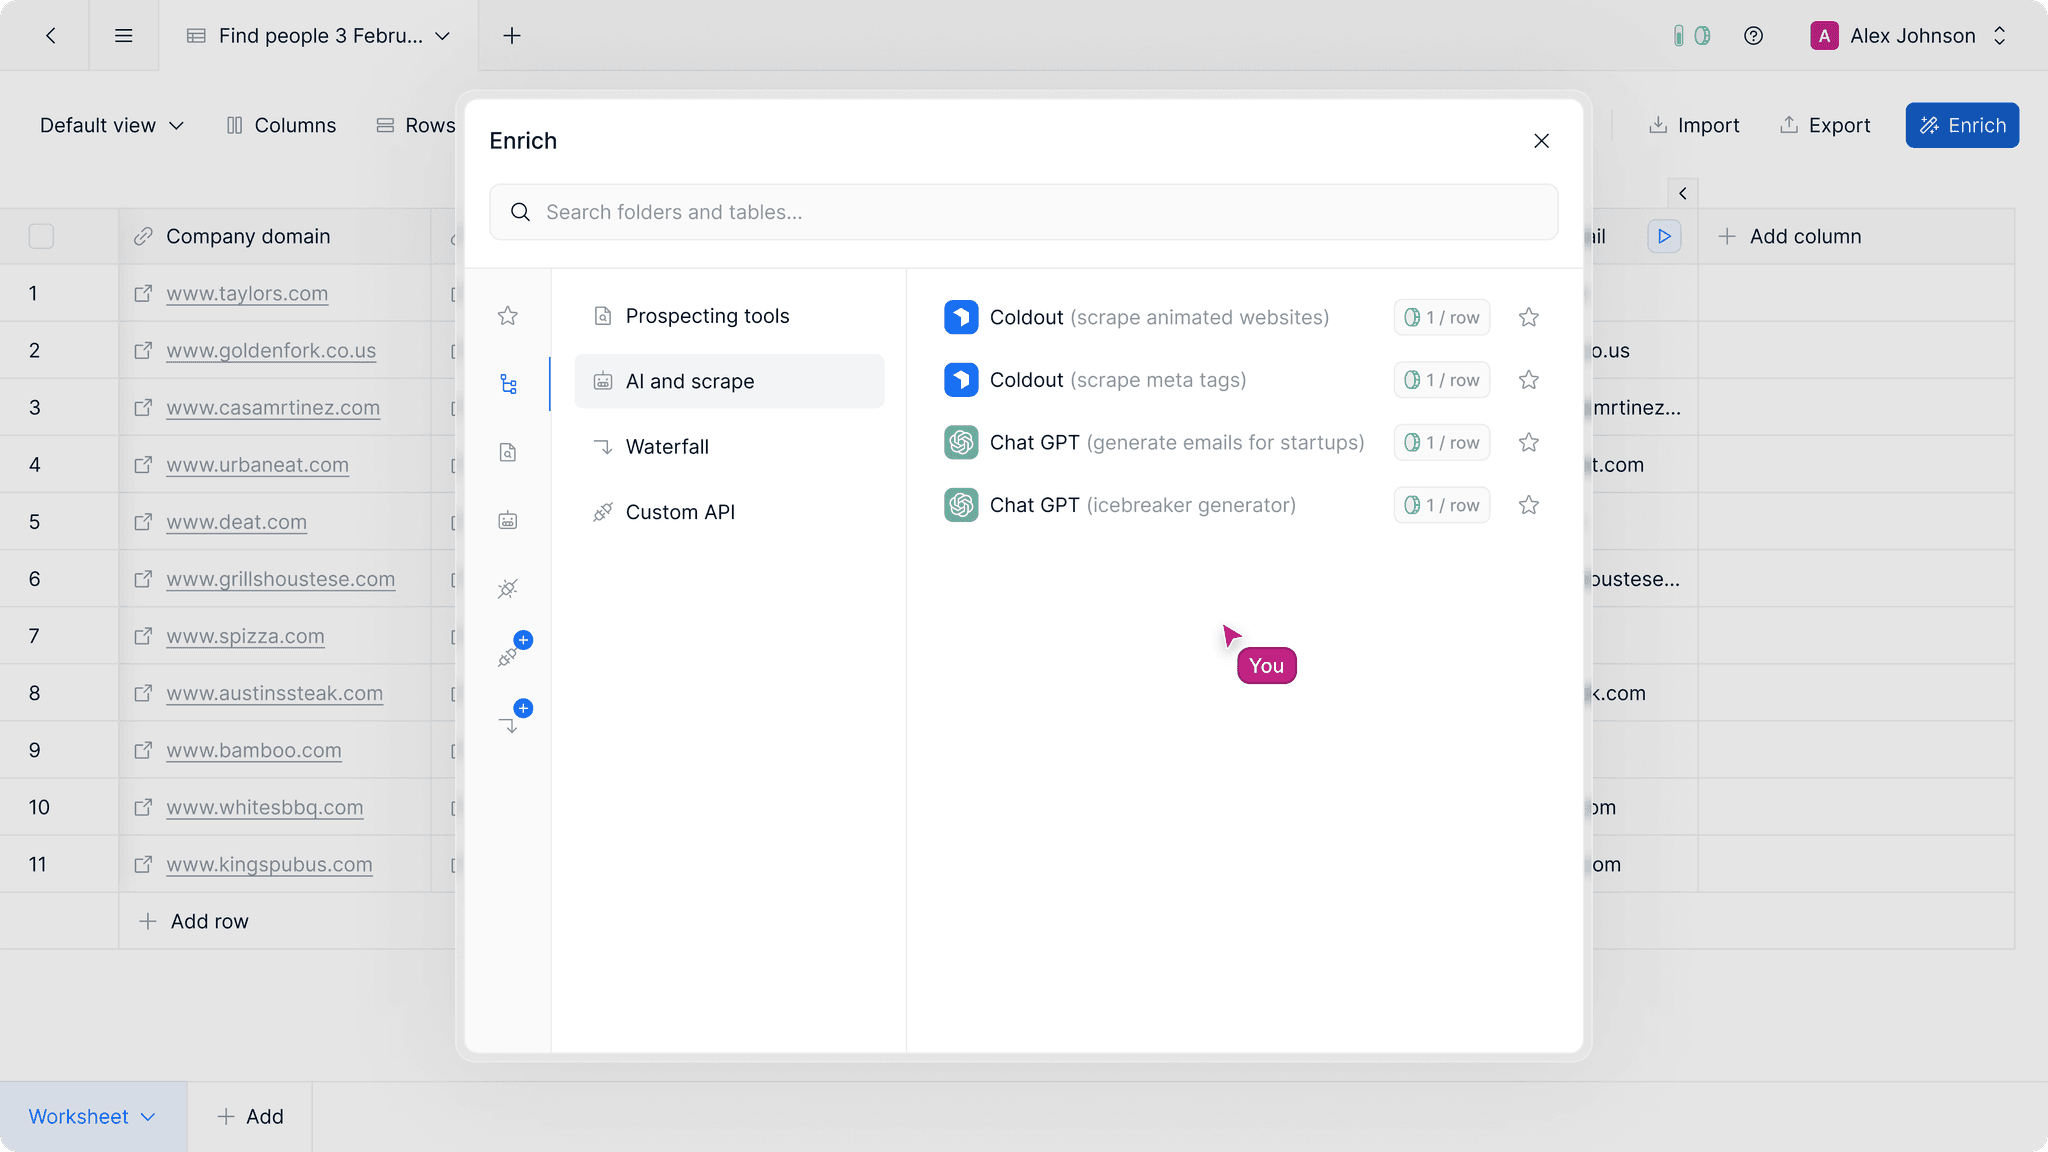
Task: Favorite Chat GPT icebreaker generator
Action: click(x=1528, y=505)
